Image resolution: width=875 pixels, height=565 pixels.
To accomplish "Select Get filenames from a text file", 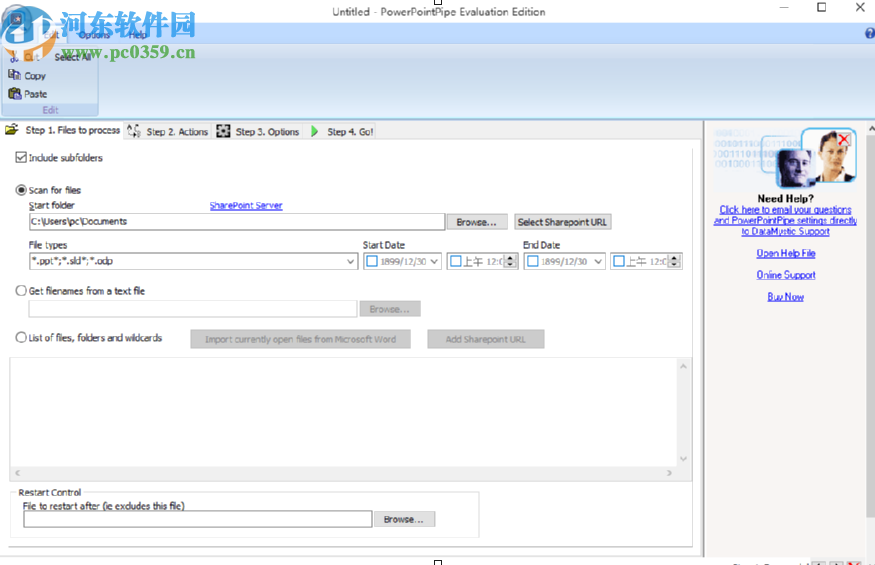I will click(21, 291).
